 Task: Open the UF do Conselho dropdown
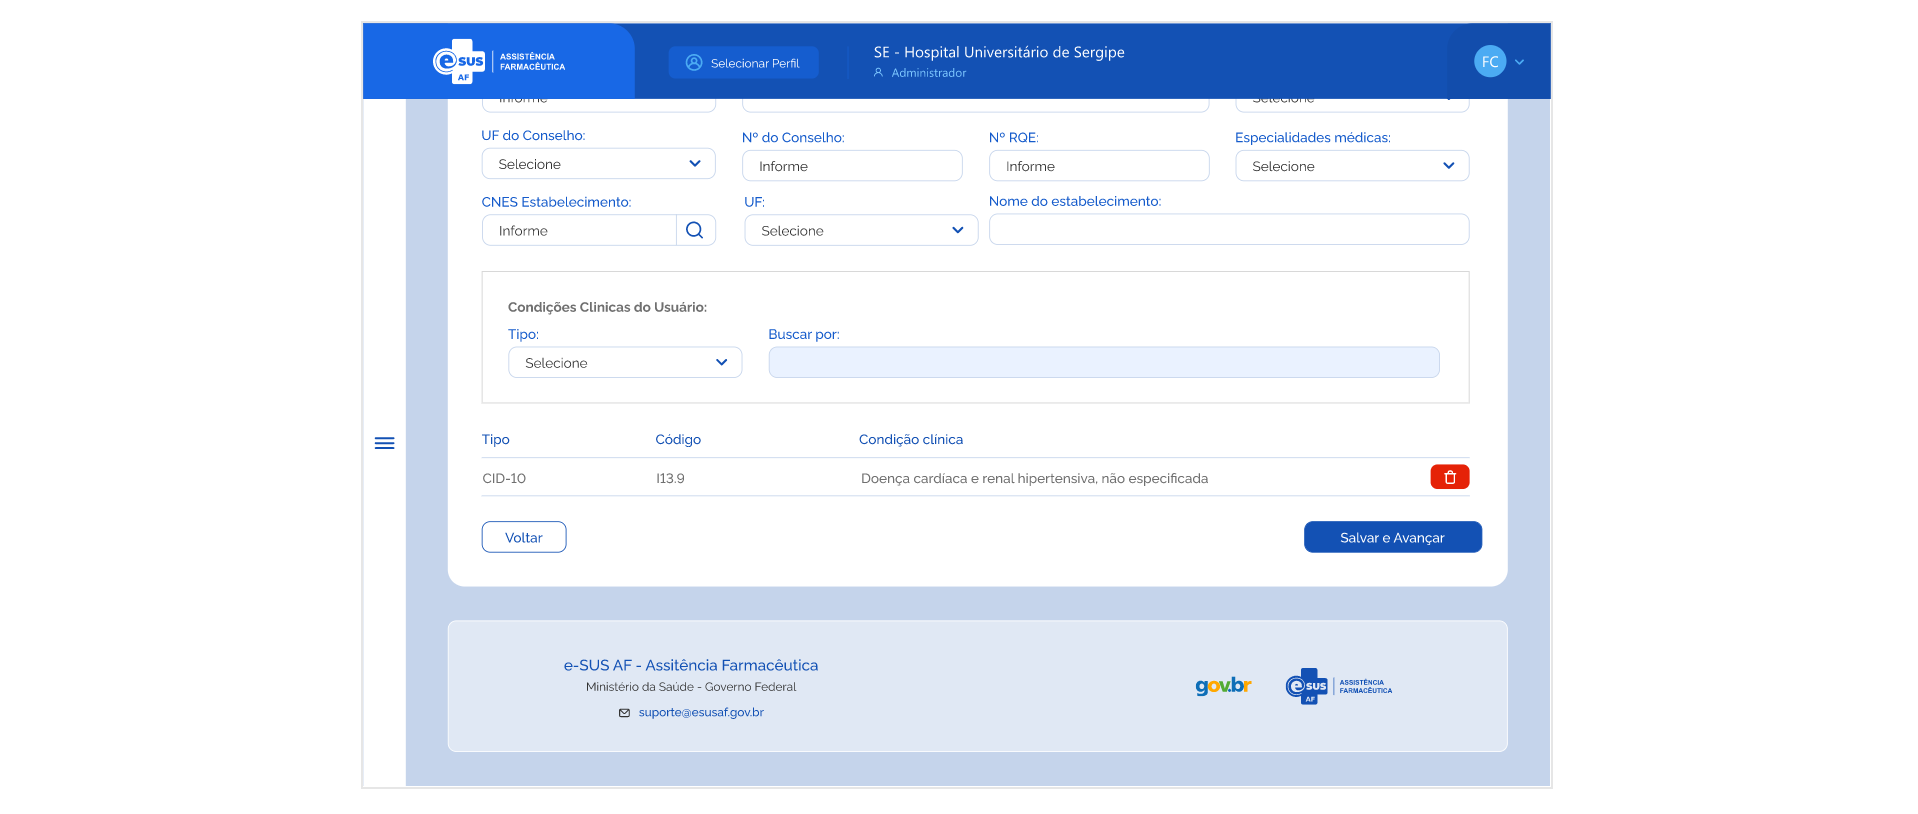[x=598, y=164]
